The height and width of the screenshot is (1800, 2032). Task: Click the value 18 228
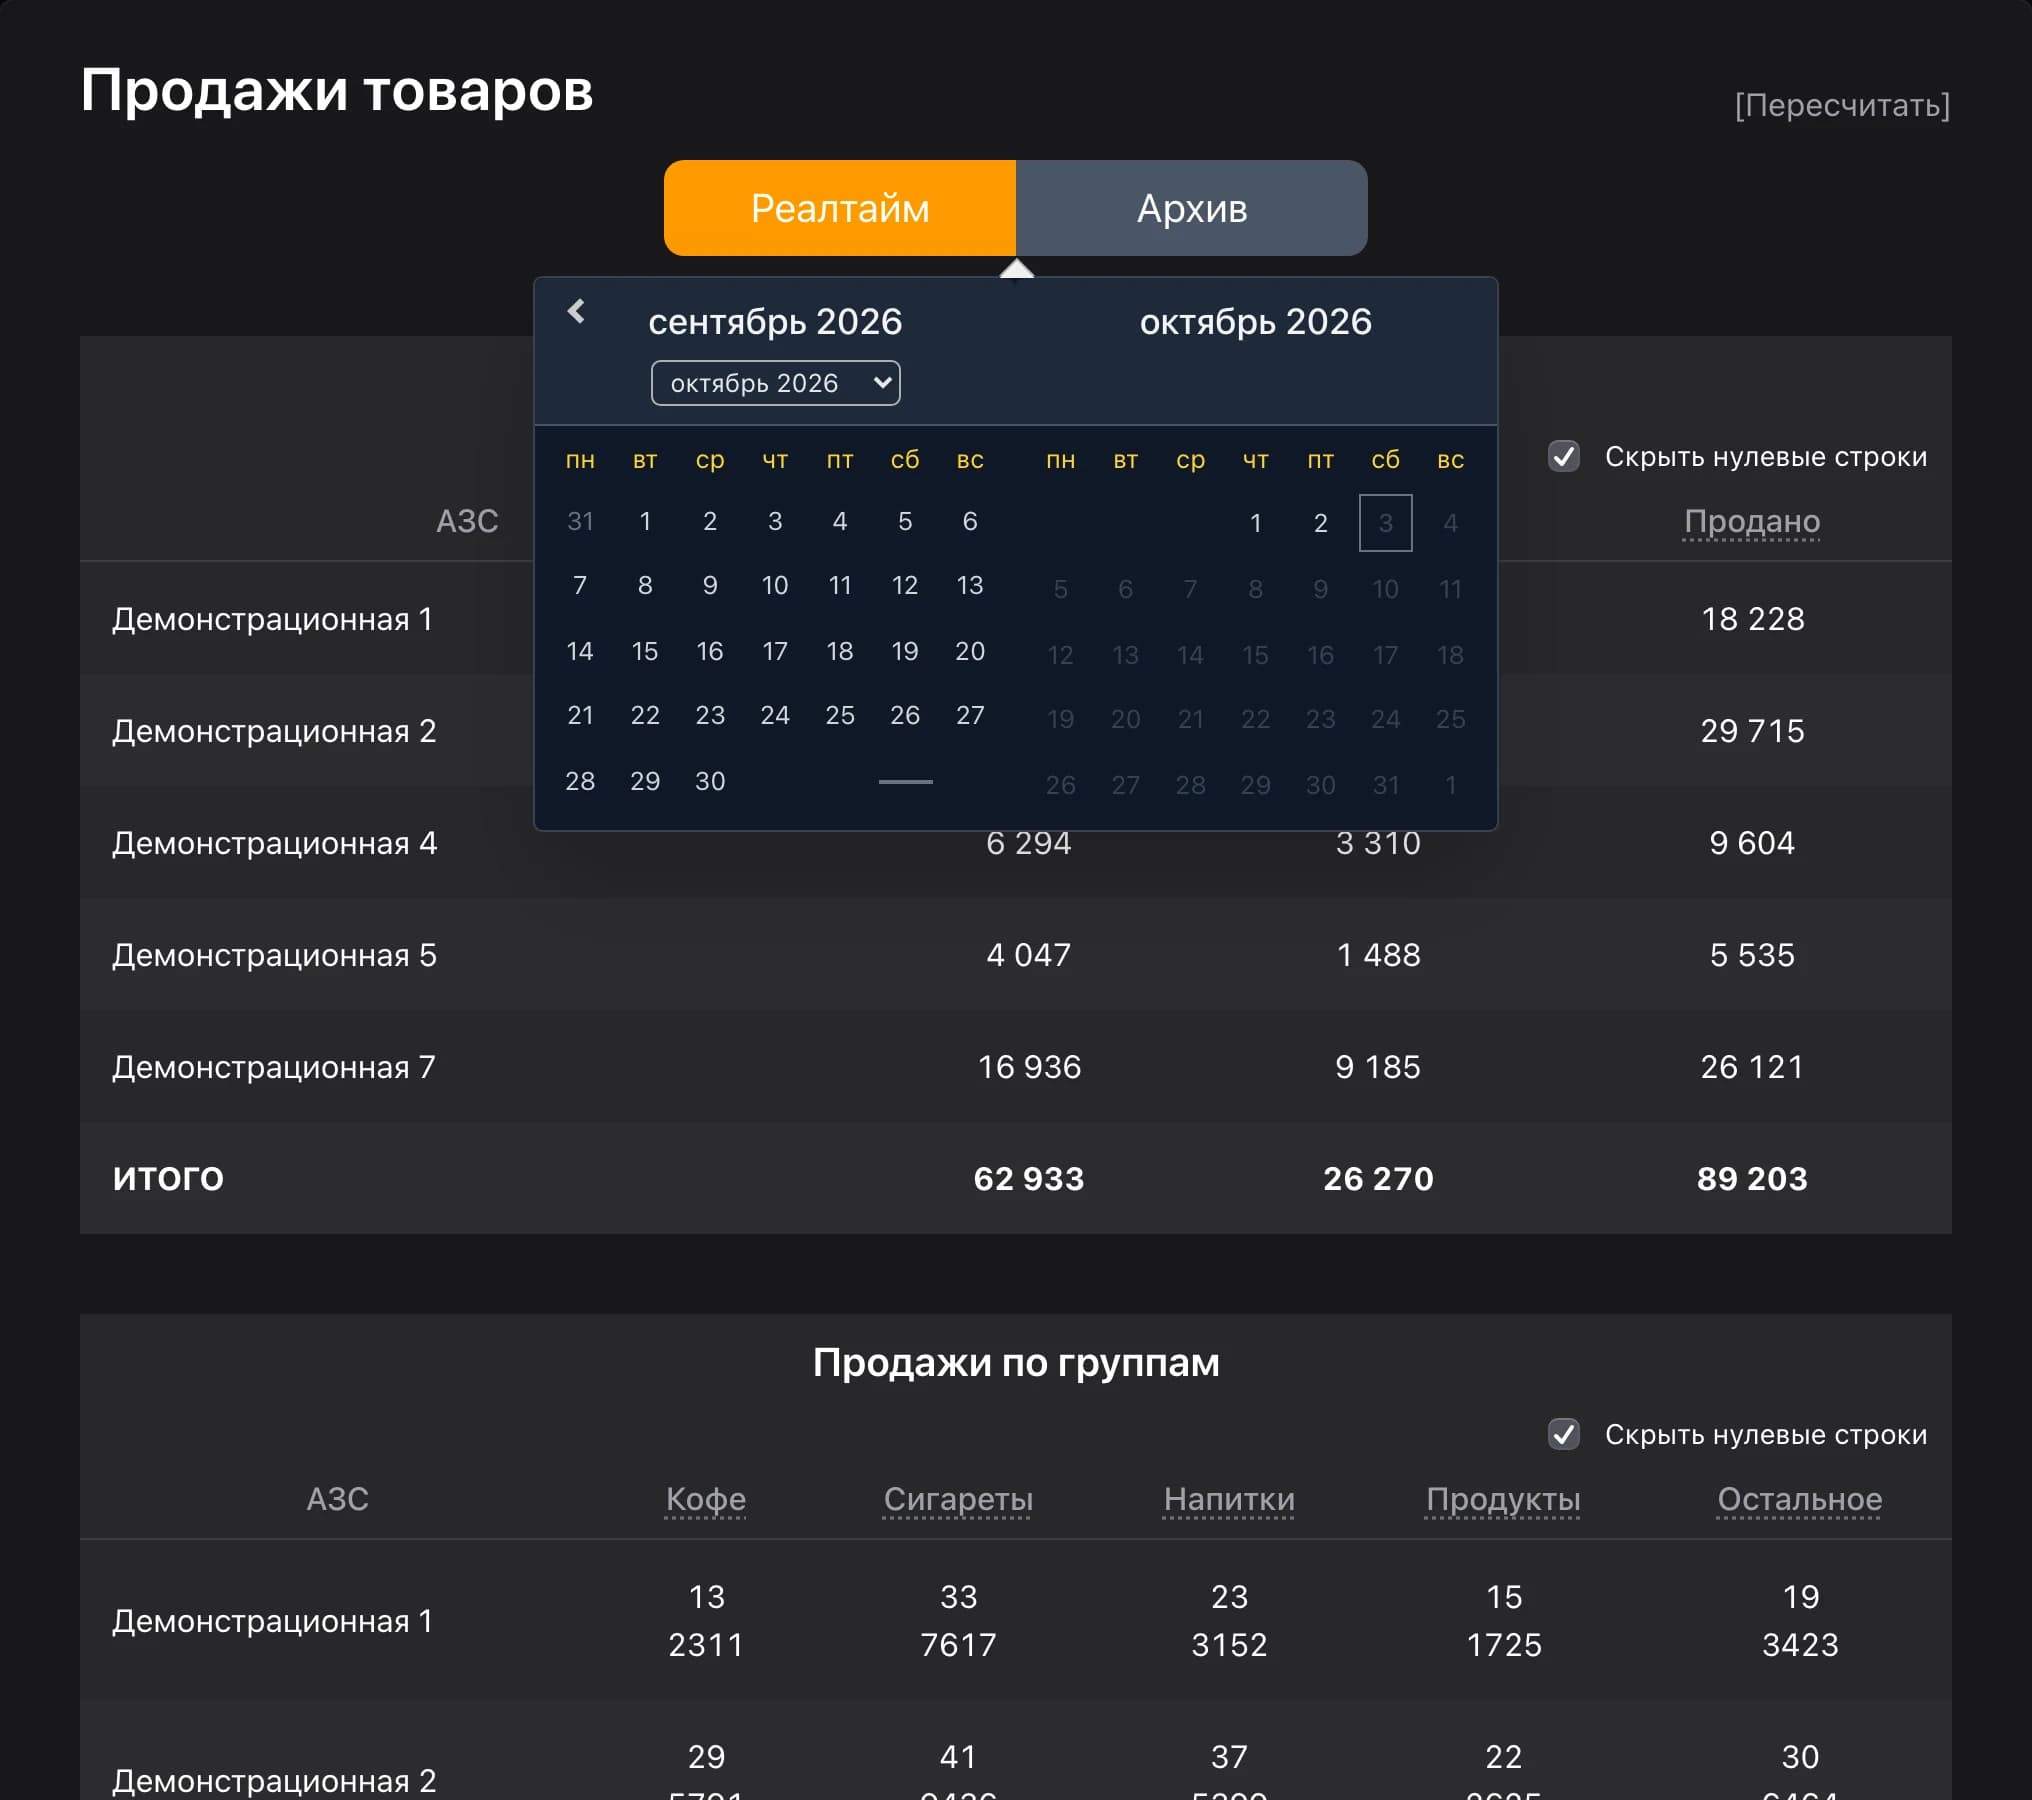(x=1753, y=619)
